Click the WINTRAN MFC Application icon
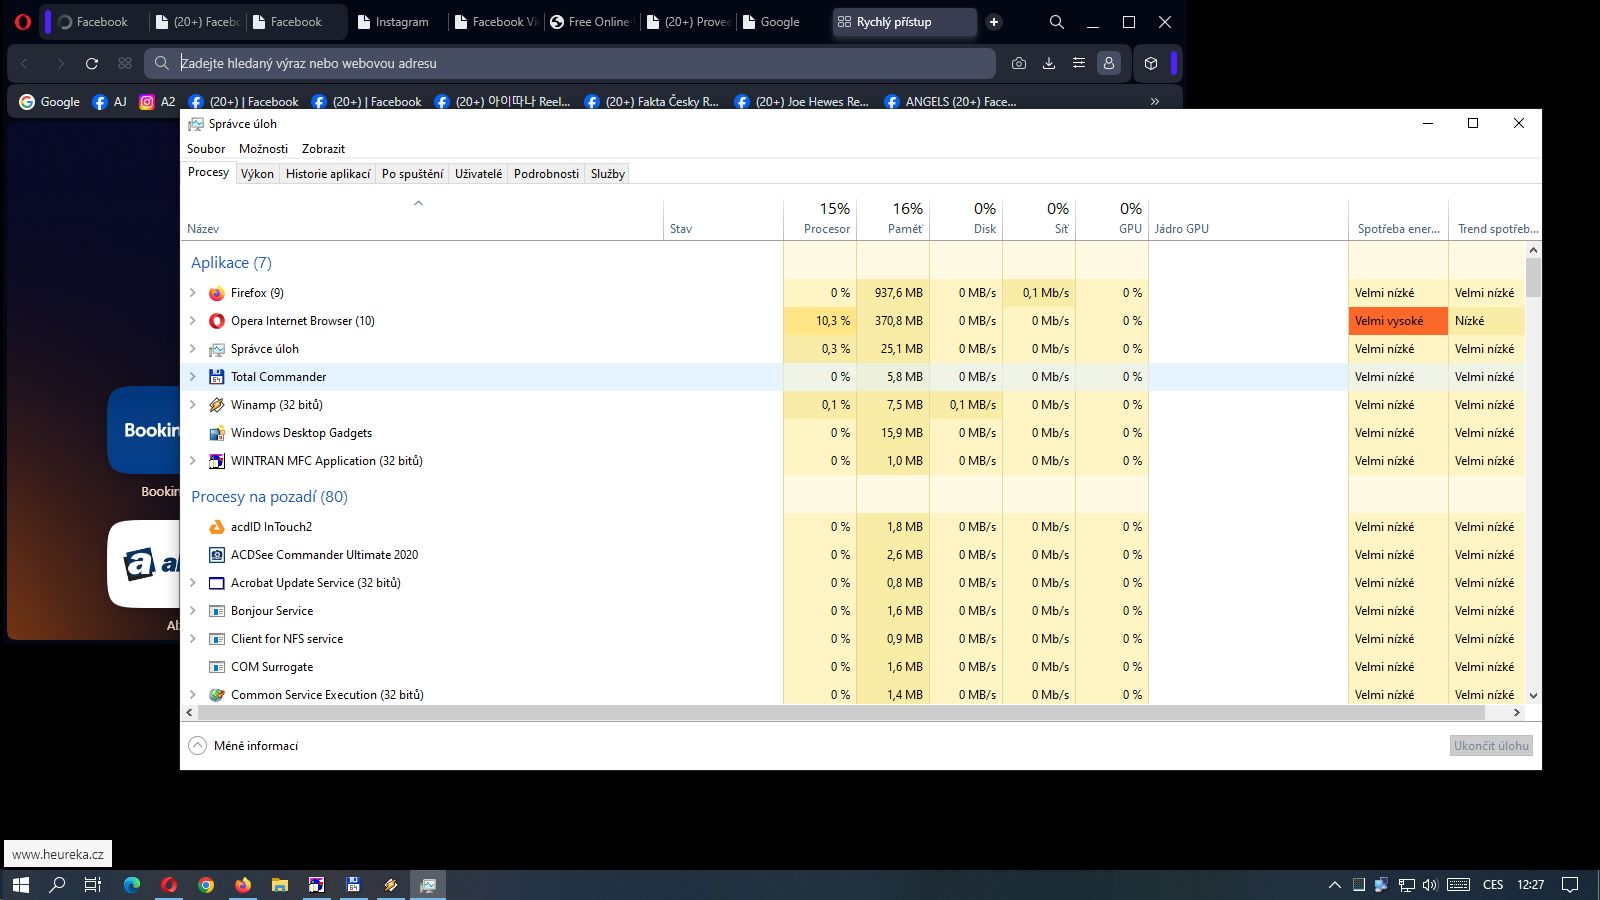The image size is (1600, 900). pos(216,461)
